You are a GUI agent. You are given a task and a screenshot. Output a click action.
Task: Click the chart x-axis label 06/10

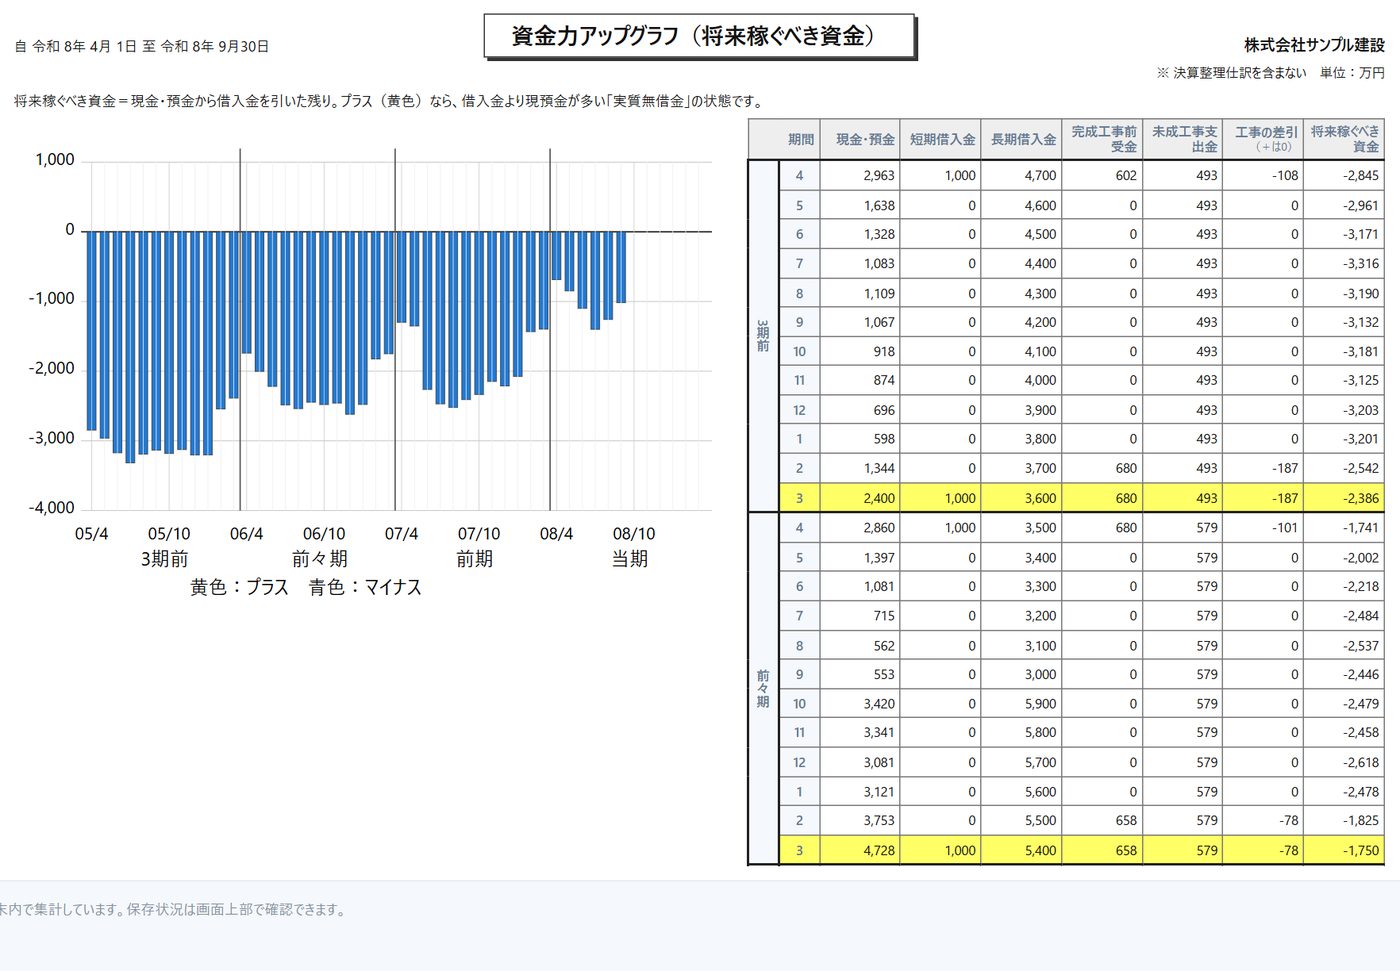point(324,534)
